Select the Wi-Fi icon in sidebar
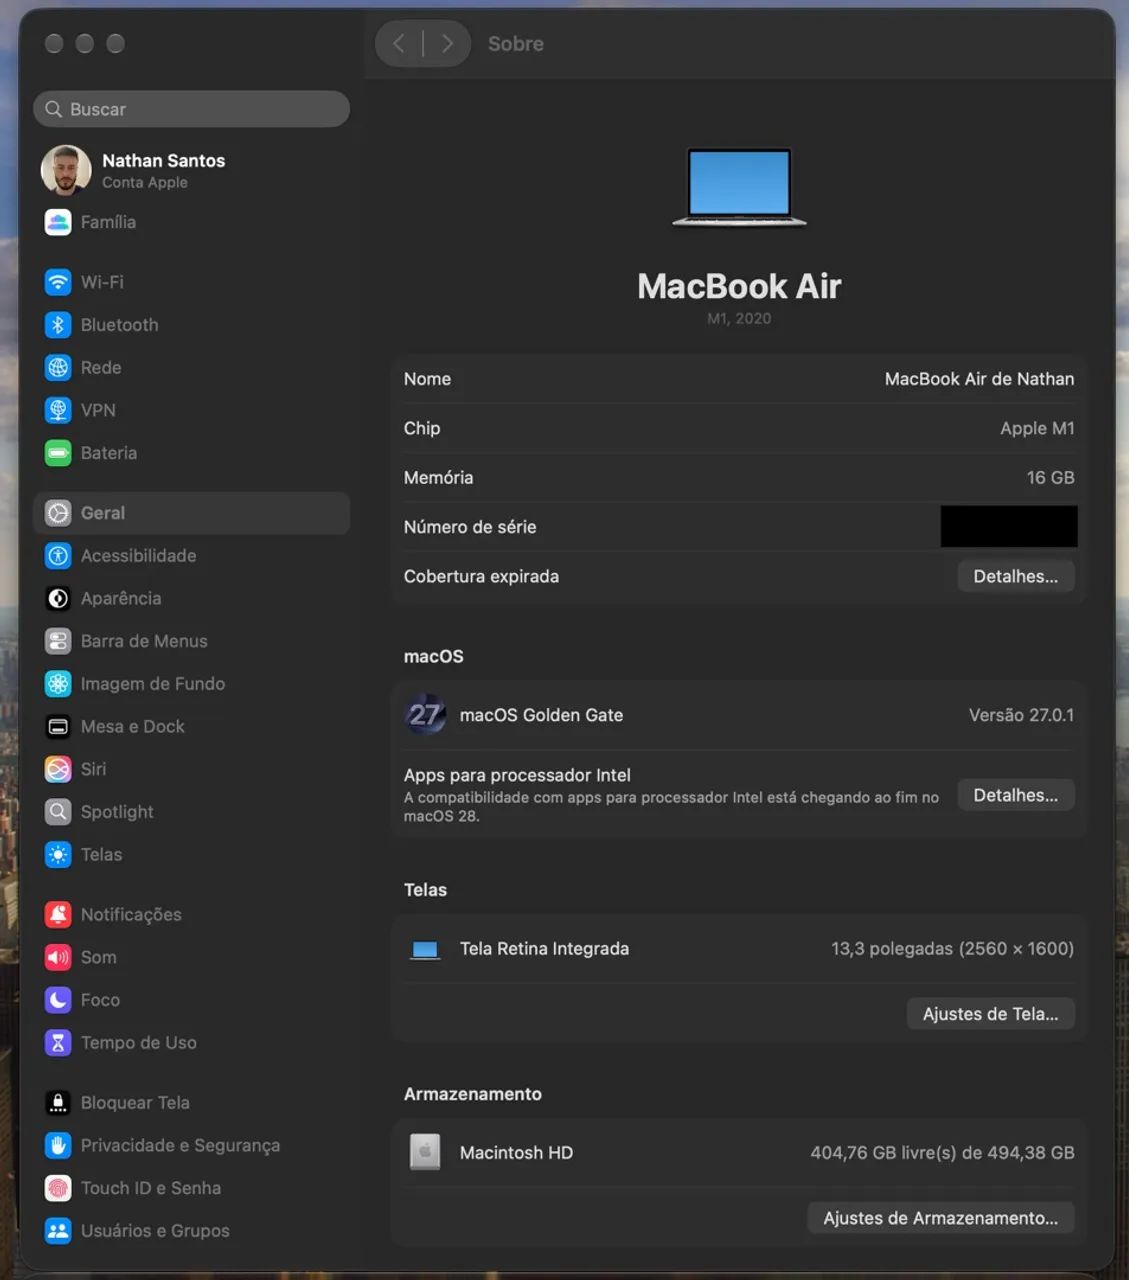This screenshot has width=1129, height=1280. (58, 282)
